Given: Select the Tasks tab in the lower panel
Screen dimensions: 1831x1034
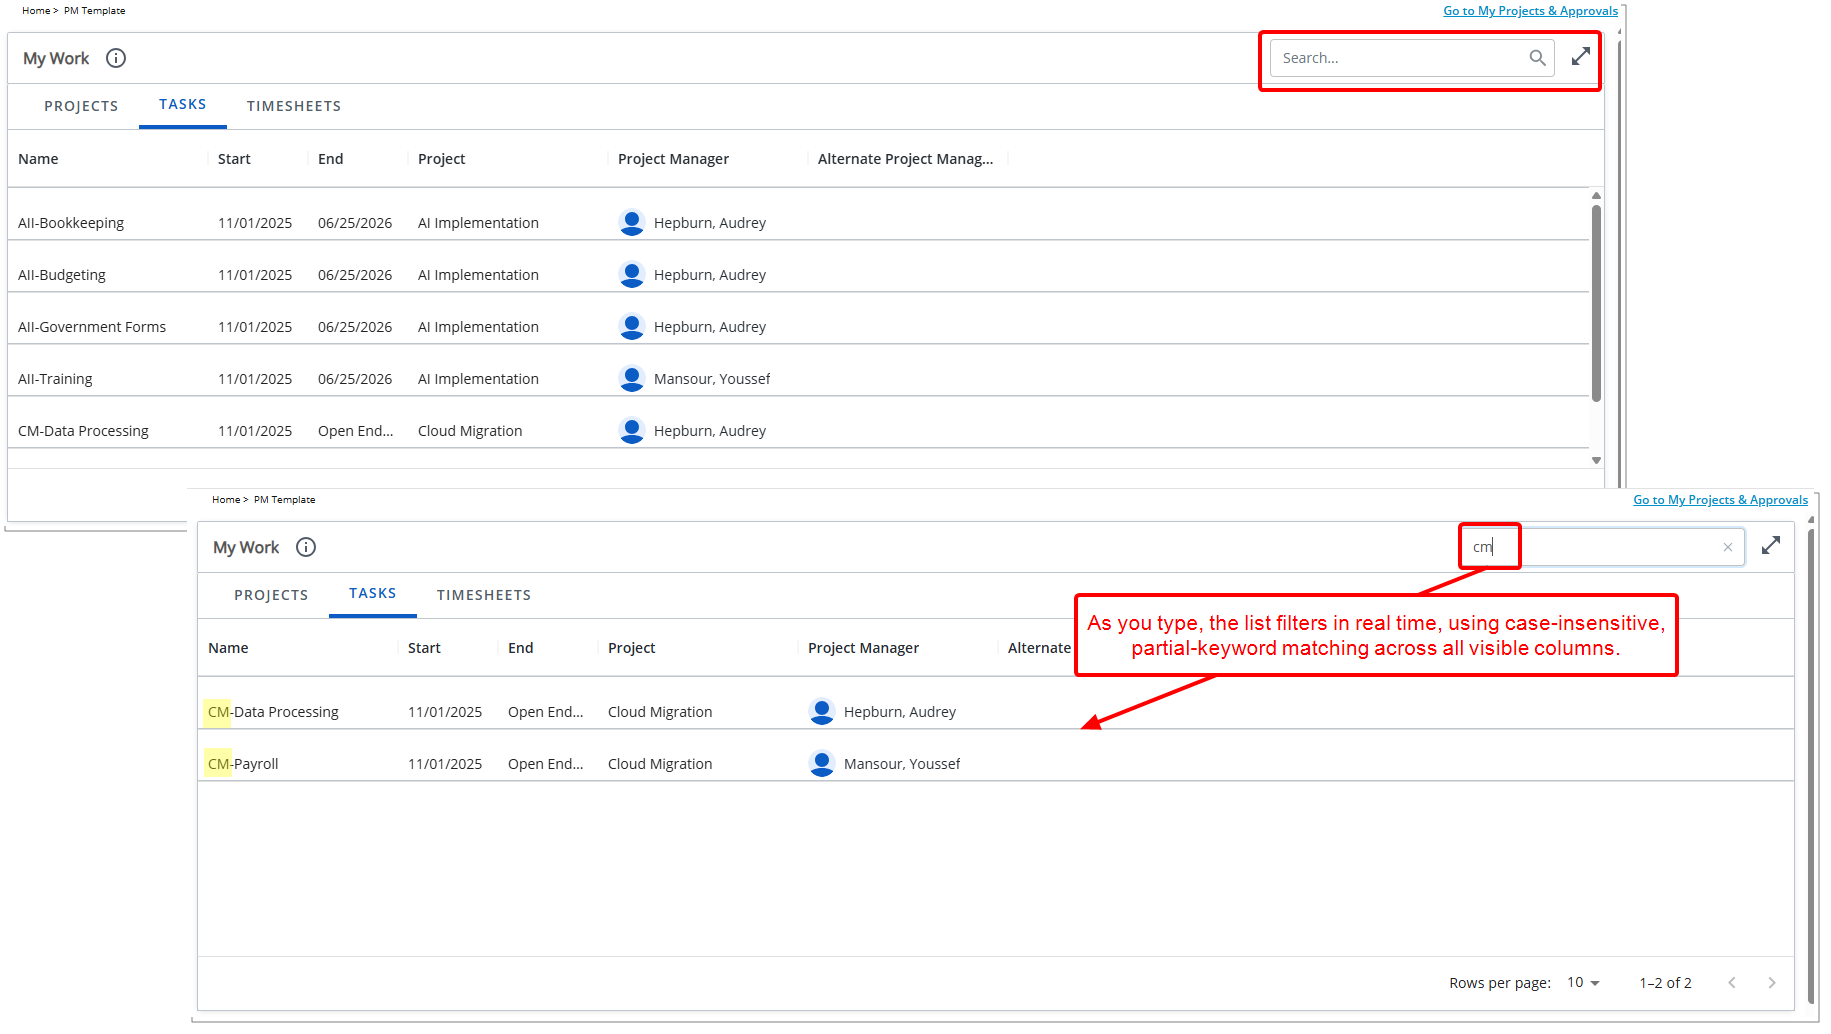Looking at the screenshot, I should point(372,593).
